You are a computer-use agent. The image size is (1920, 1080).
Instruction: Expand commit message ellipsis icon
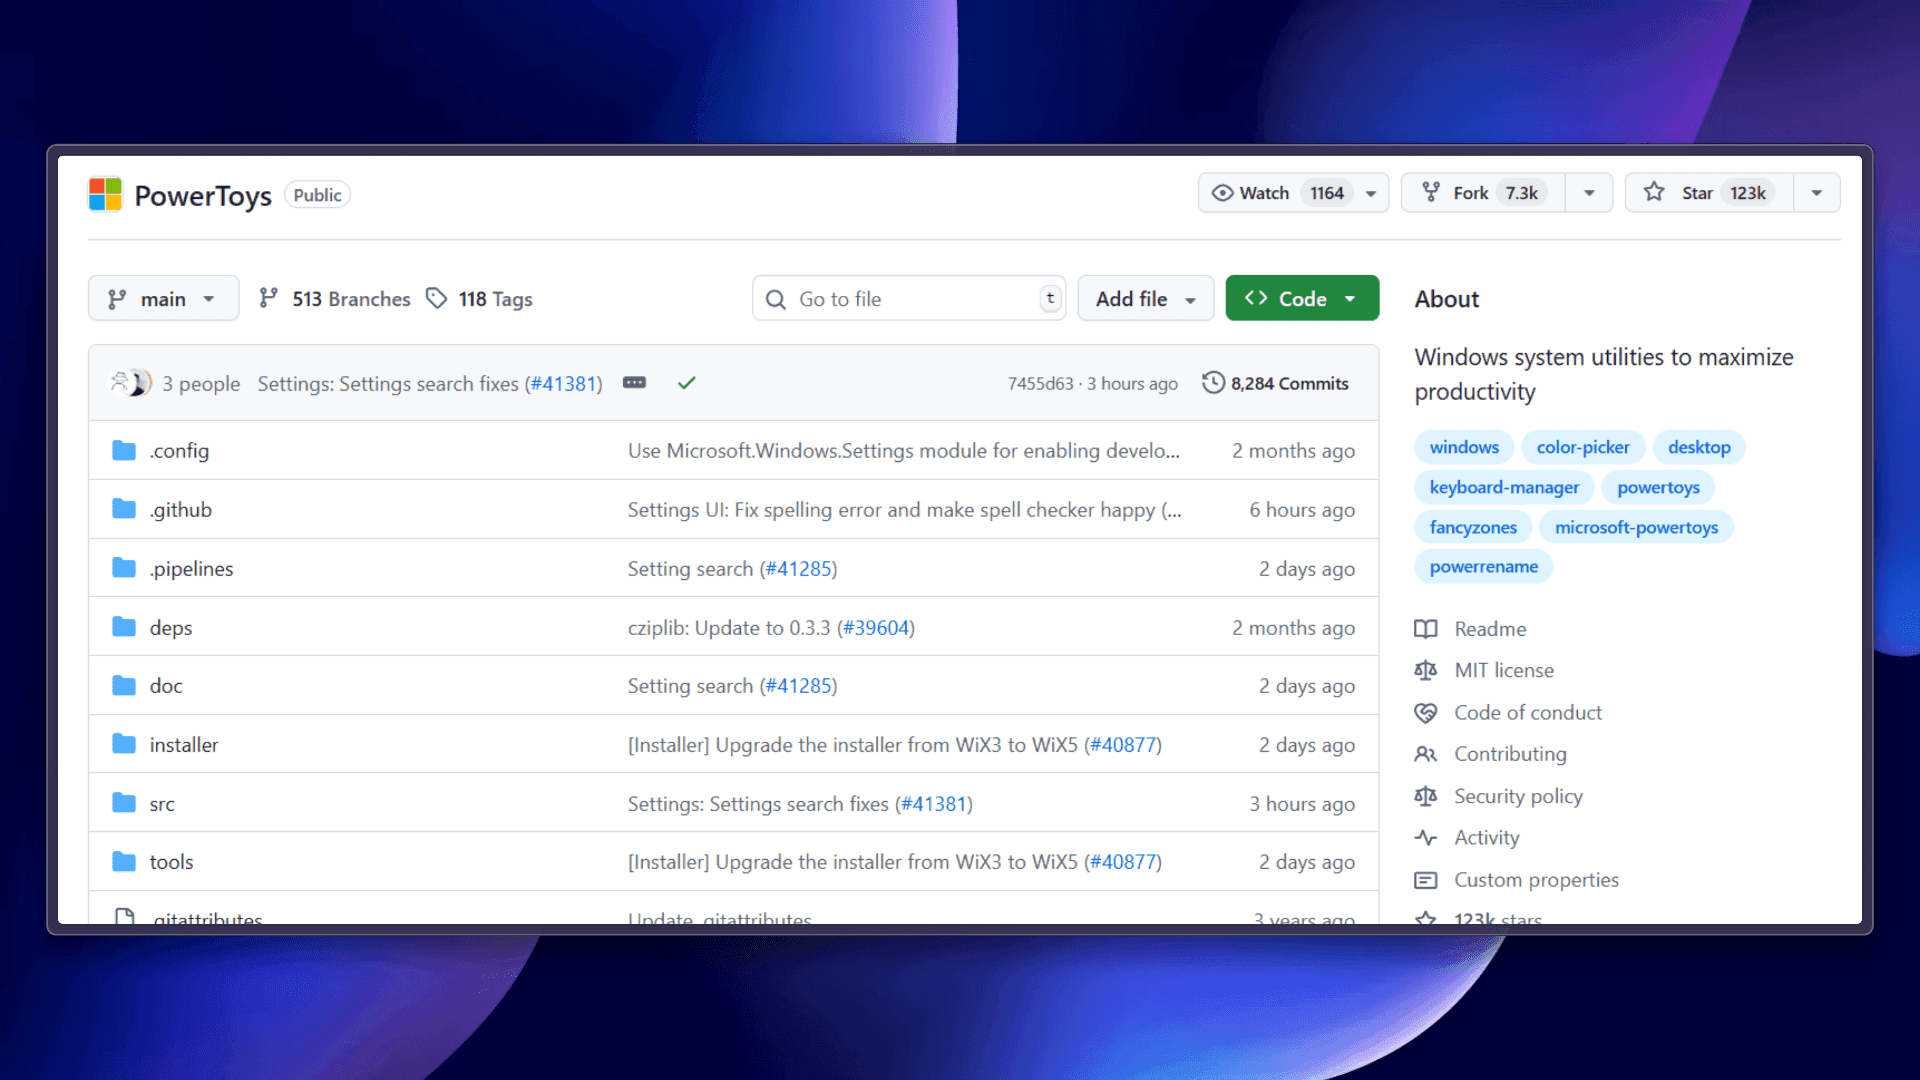tap(635, 383)
